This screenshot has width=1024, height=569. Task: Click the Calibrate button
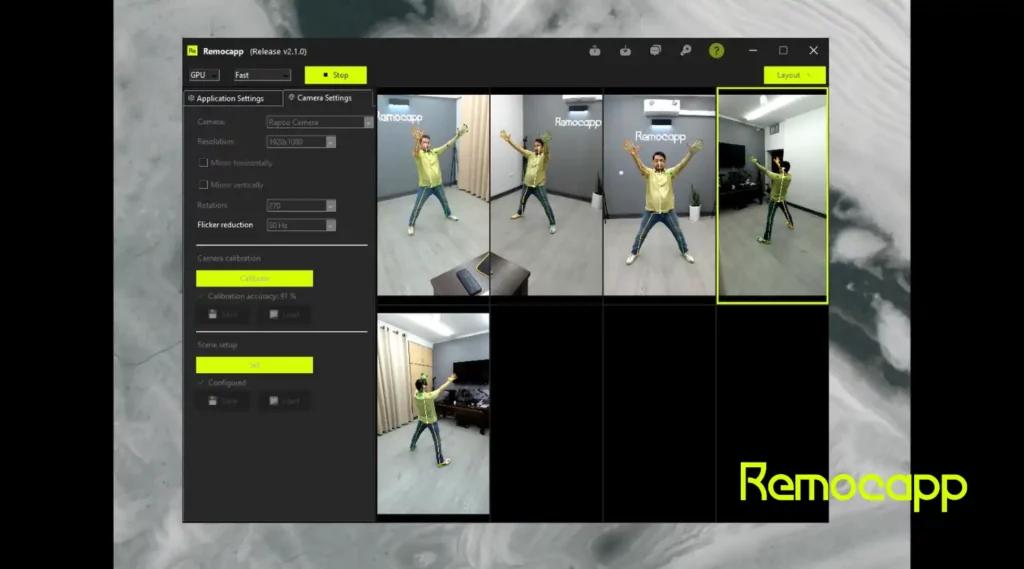coord(254,278)
